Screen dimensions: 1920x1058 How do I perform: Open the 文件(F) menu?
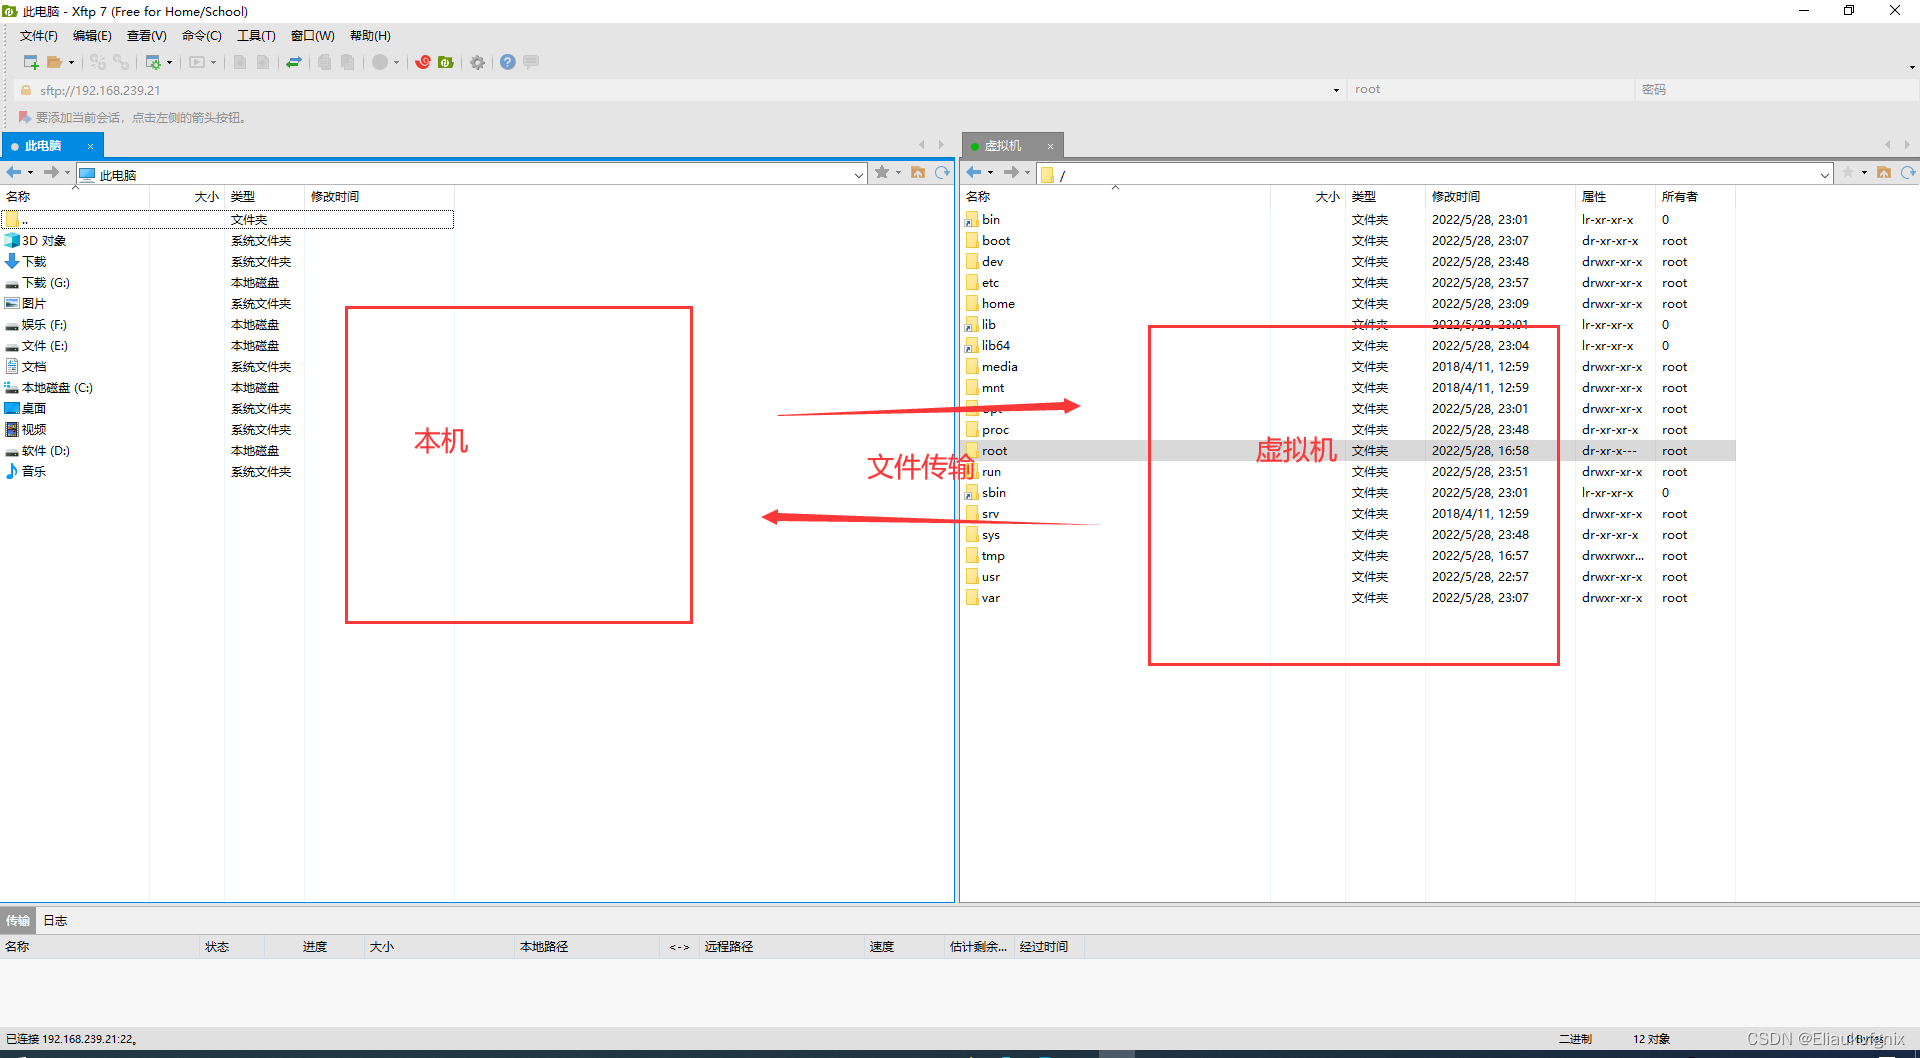(39, 36)
